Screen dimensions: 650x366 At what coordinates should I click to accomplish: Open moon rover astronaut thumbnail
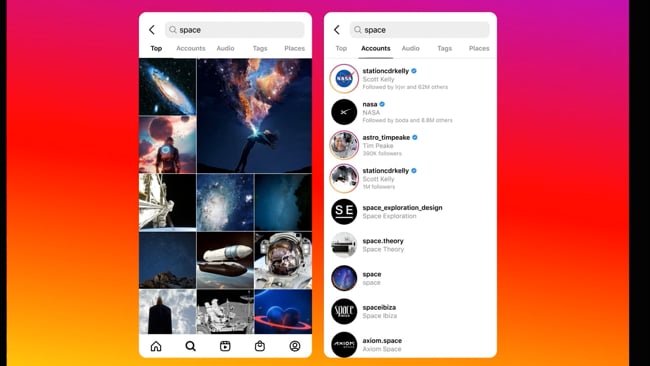225,312
